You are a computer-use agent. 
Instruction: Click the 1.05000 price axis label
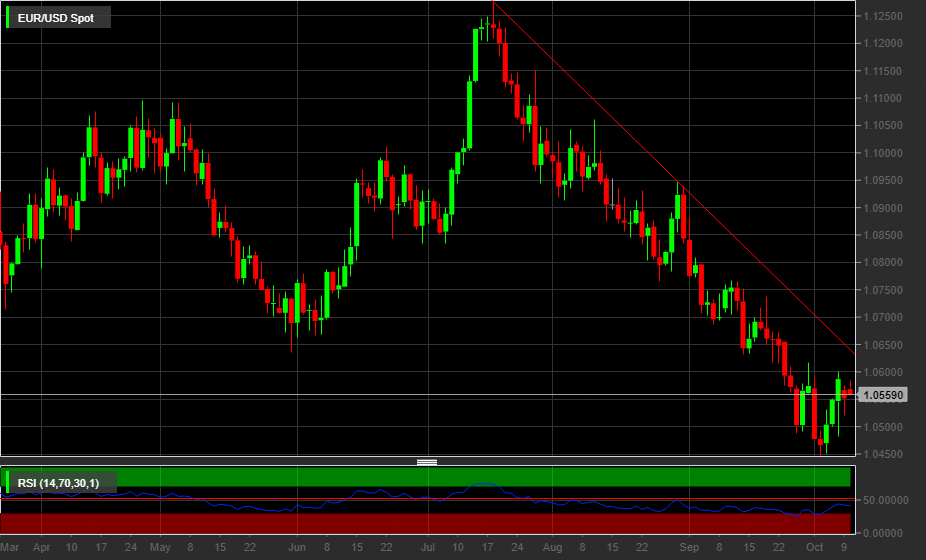coord(883,427)
